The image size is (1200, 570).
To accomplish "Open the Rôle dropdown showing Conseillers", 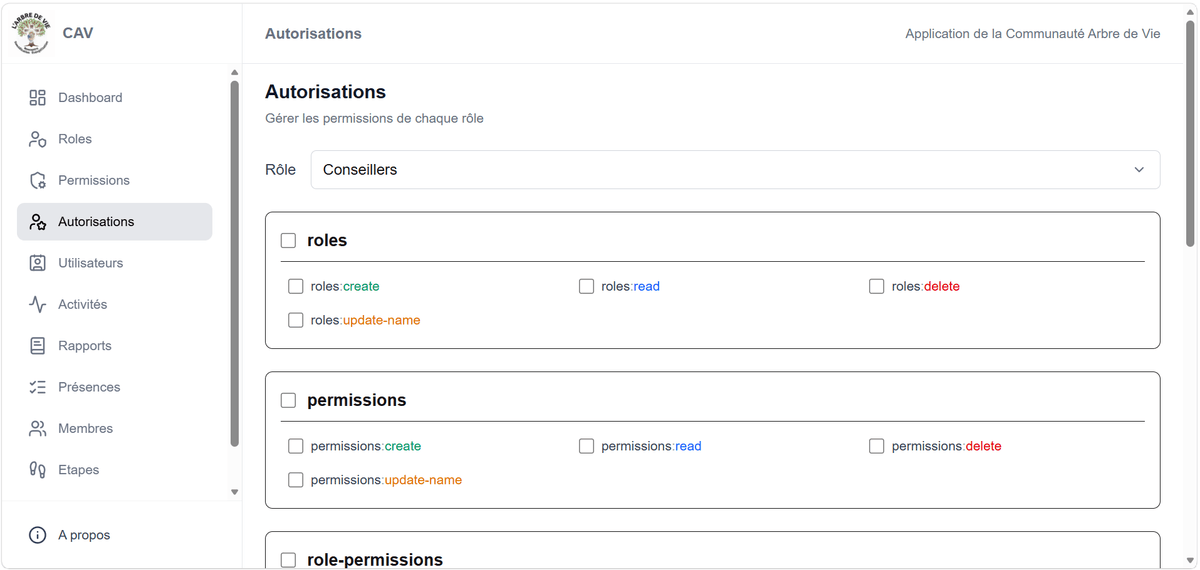I will coord(735,170).
